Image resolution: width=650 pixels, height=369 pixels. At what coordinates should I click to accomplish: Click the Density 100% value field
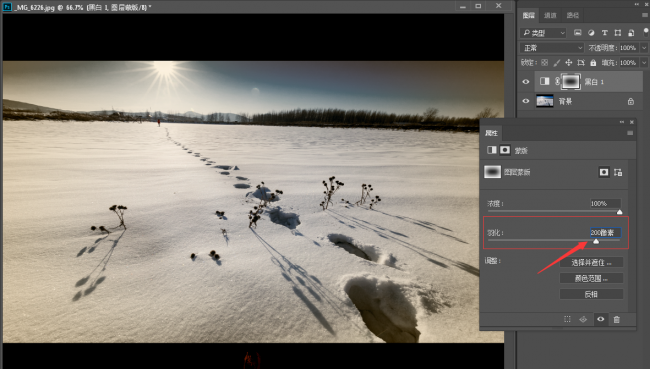[x=605, y=204]
